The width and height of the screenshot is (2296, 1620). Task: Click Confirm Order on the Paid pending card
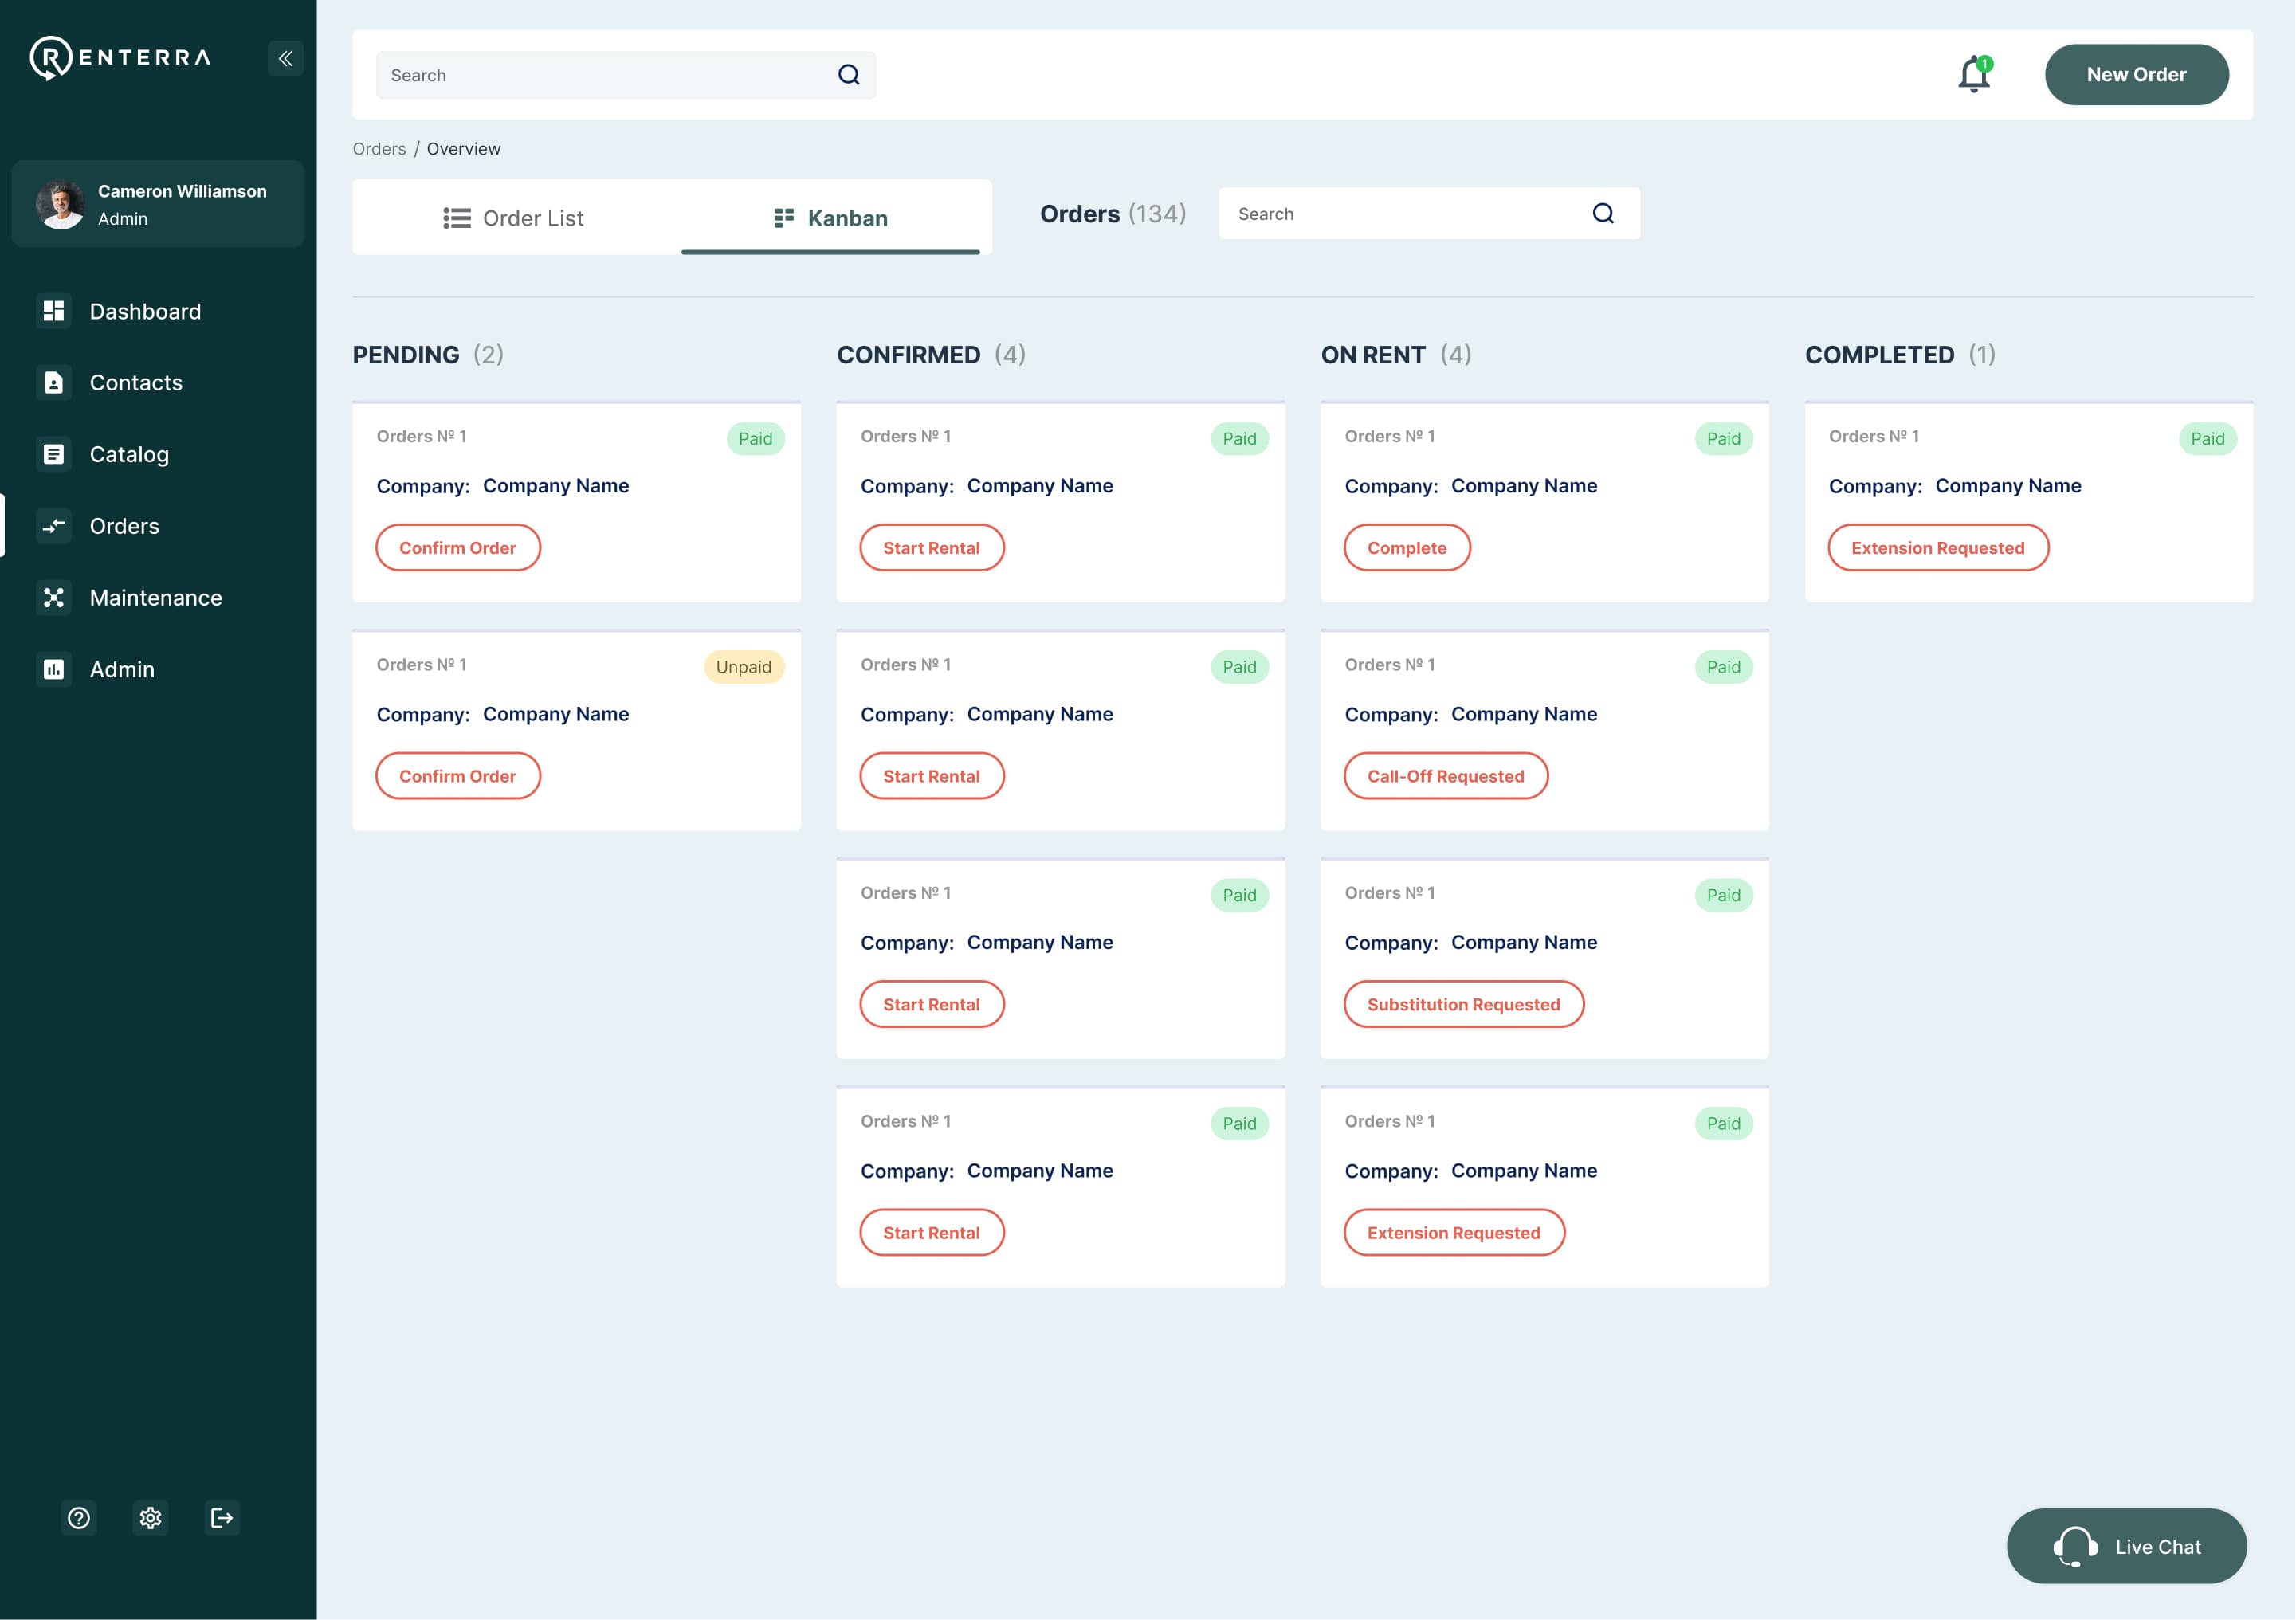pyautogui.click(x=458, y=548)
